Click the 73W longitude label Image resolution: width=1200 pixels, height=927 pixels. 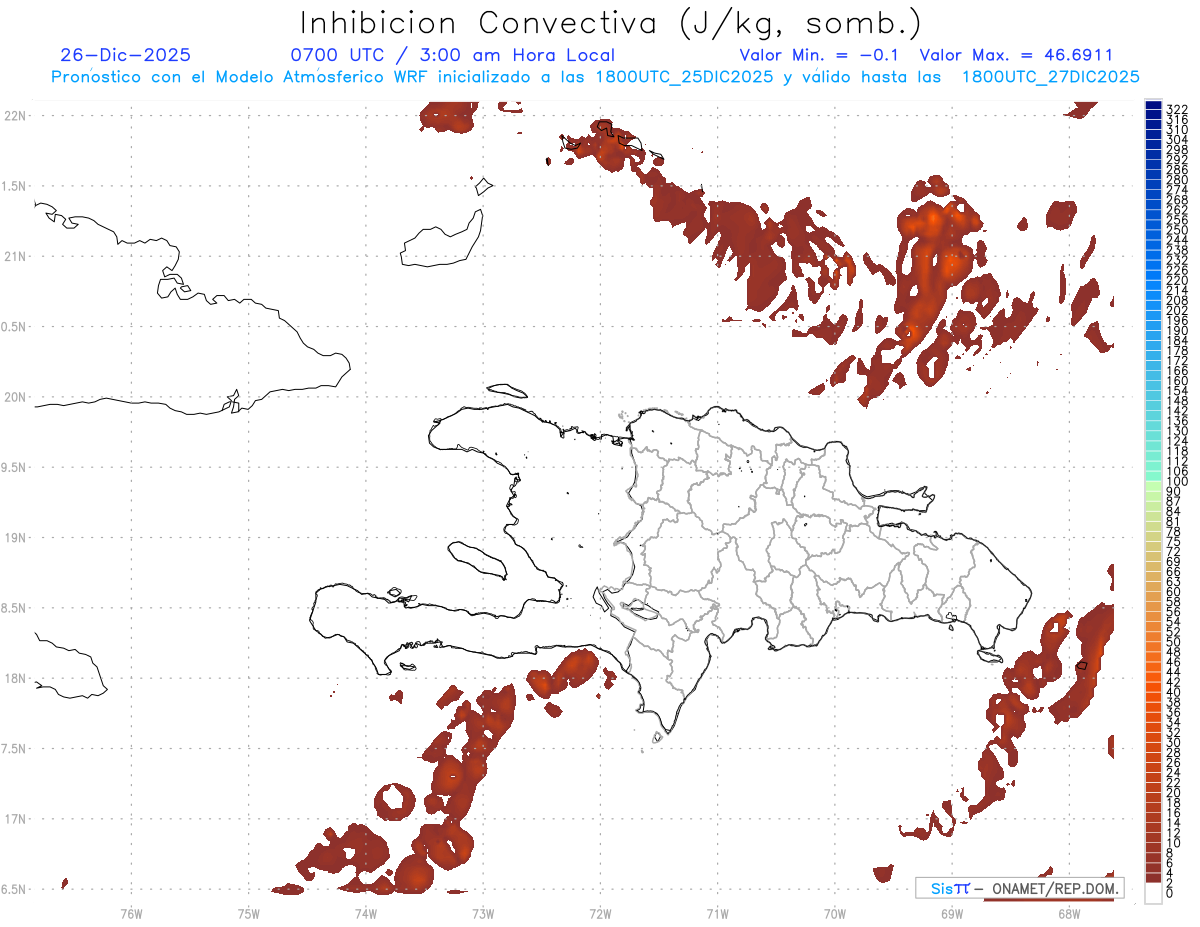483,913
